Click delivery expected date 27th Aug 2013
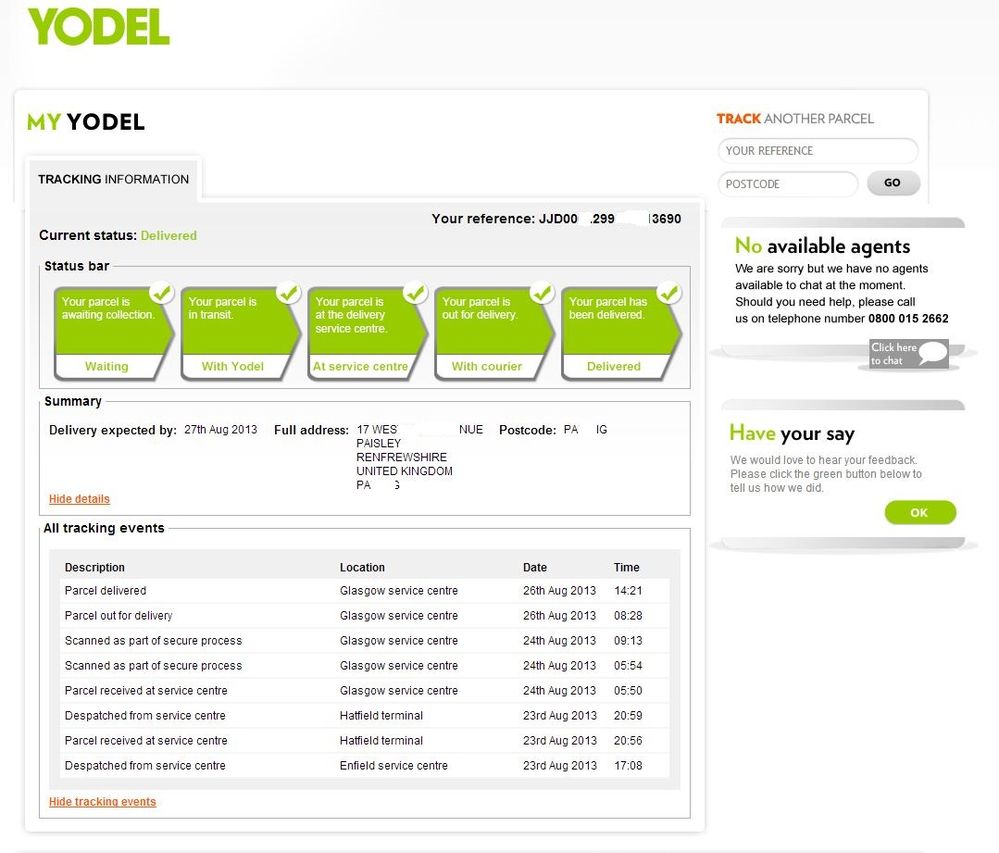Image resolution: width=999 pixels, height=853 pixels. [220, 429]
